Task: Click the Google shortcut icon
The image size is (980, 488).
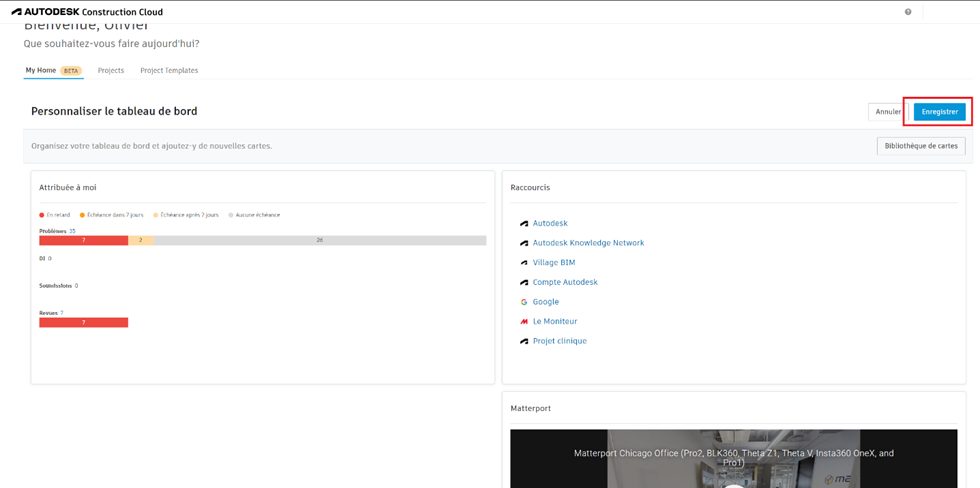Action: 524,302
